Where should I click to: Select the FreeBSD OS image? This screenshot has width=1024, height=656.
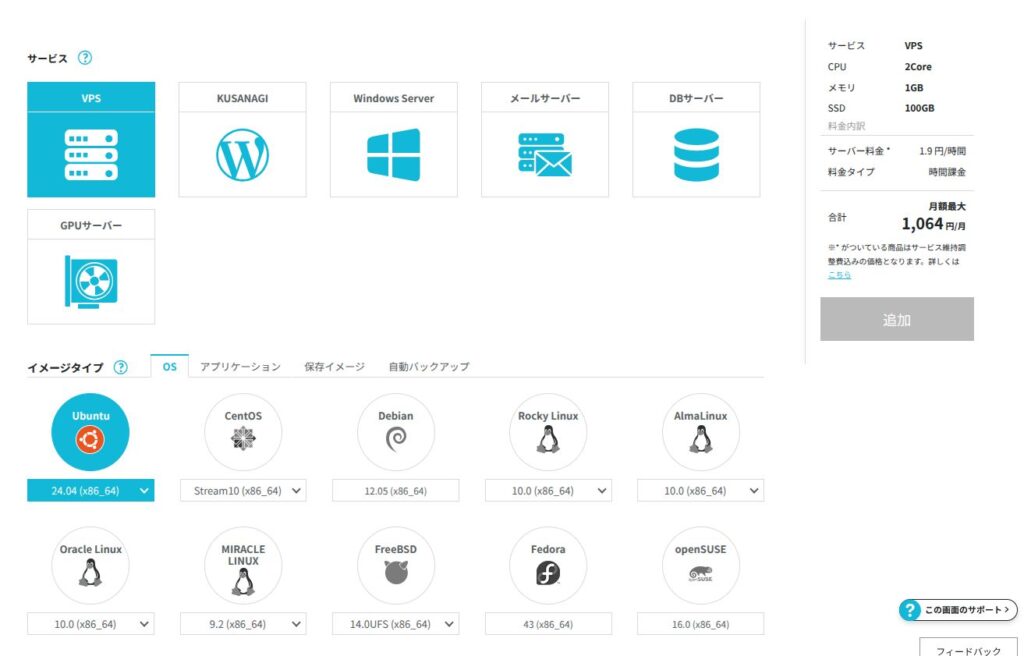coord(396,565)
